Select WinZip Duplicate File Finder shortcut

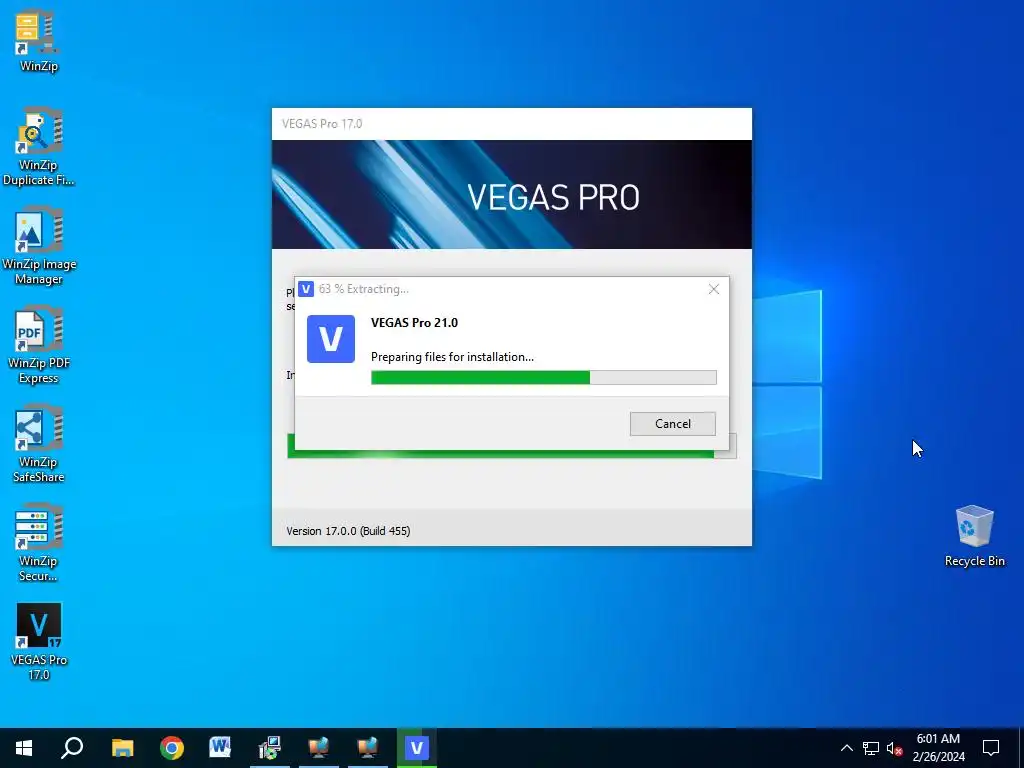[38, 147]
